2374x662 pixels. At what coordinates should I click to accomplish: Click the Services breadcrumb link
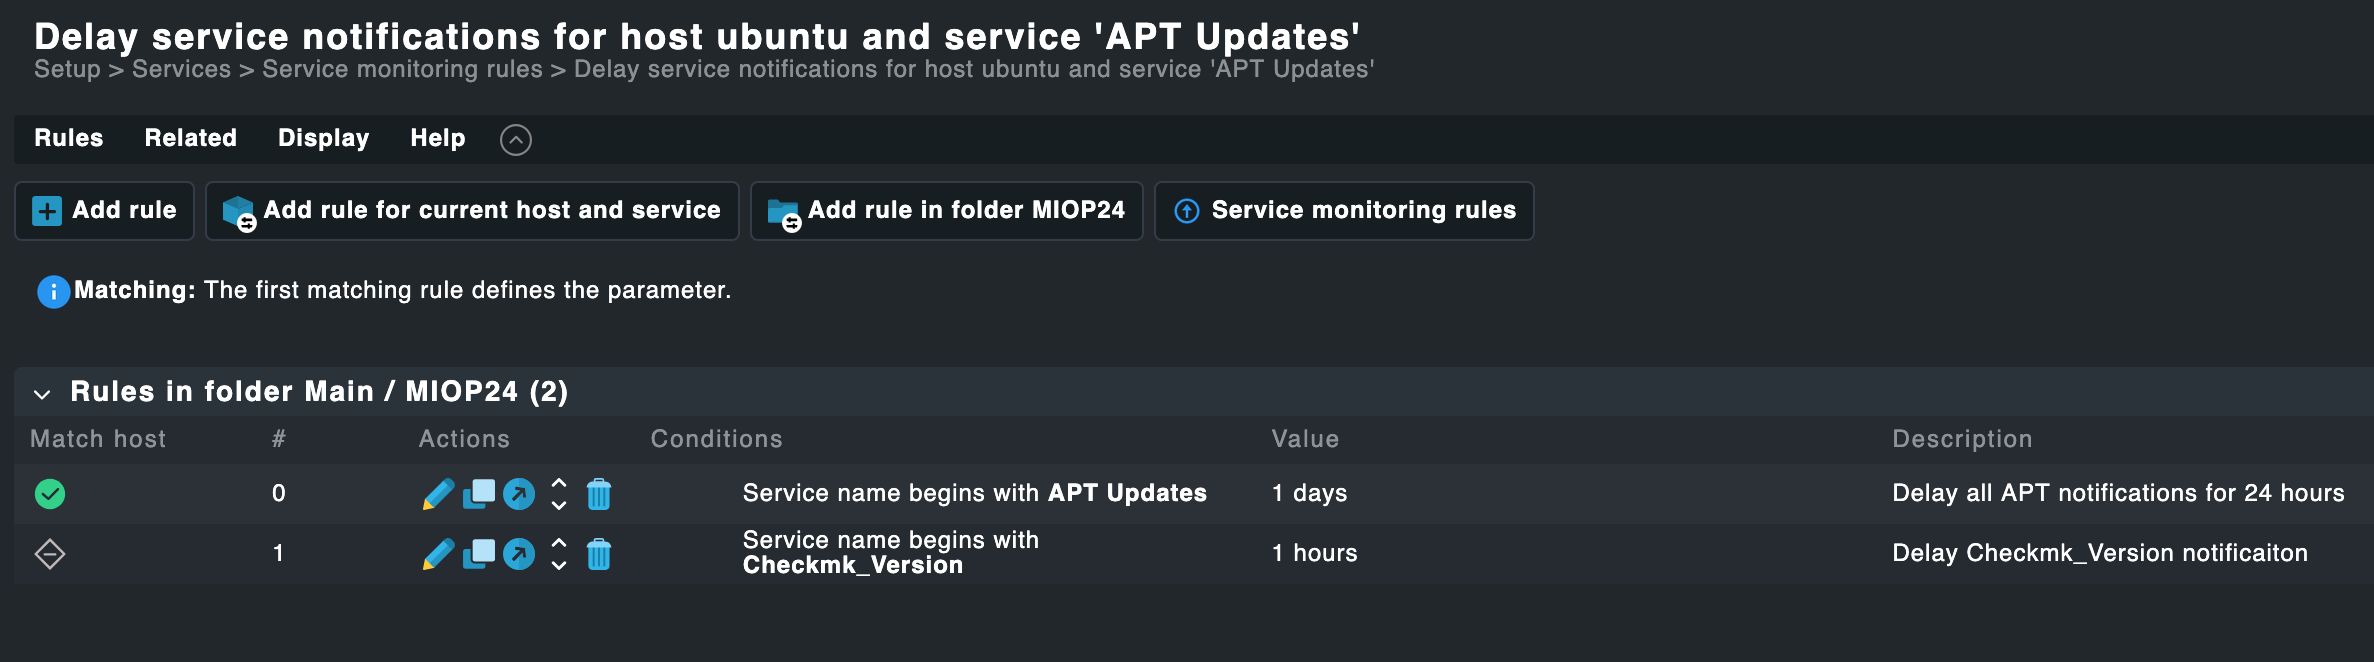click(x=179, y=68)
